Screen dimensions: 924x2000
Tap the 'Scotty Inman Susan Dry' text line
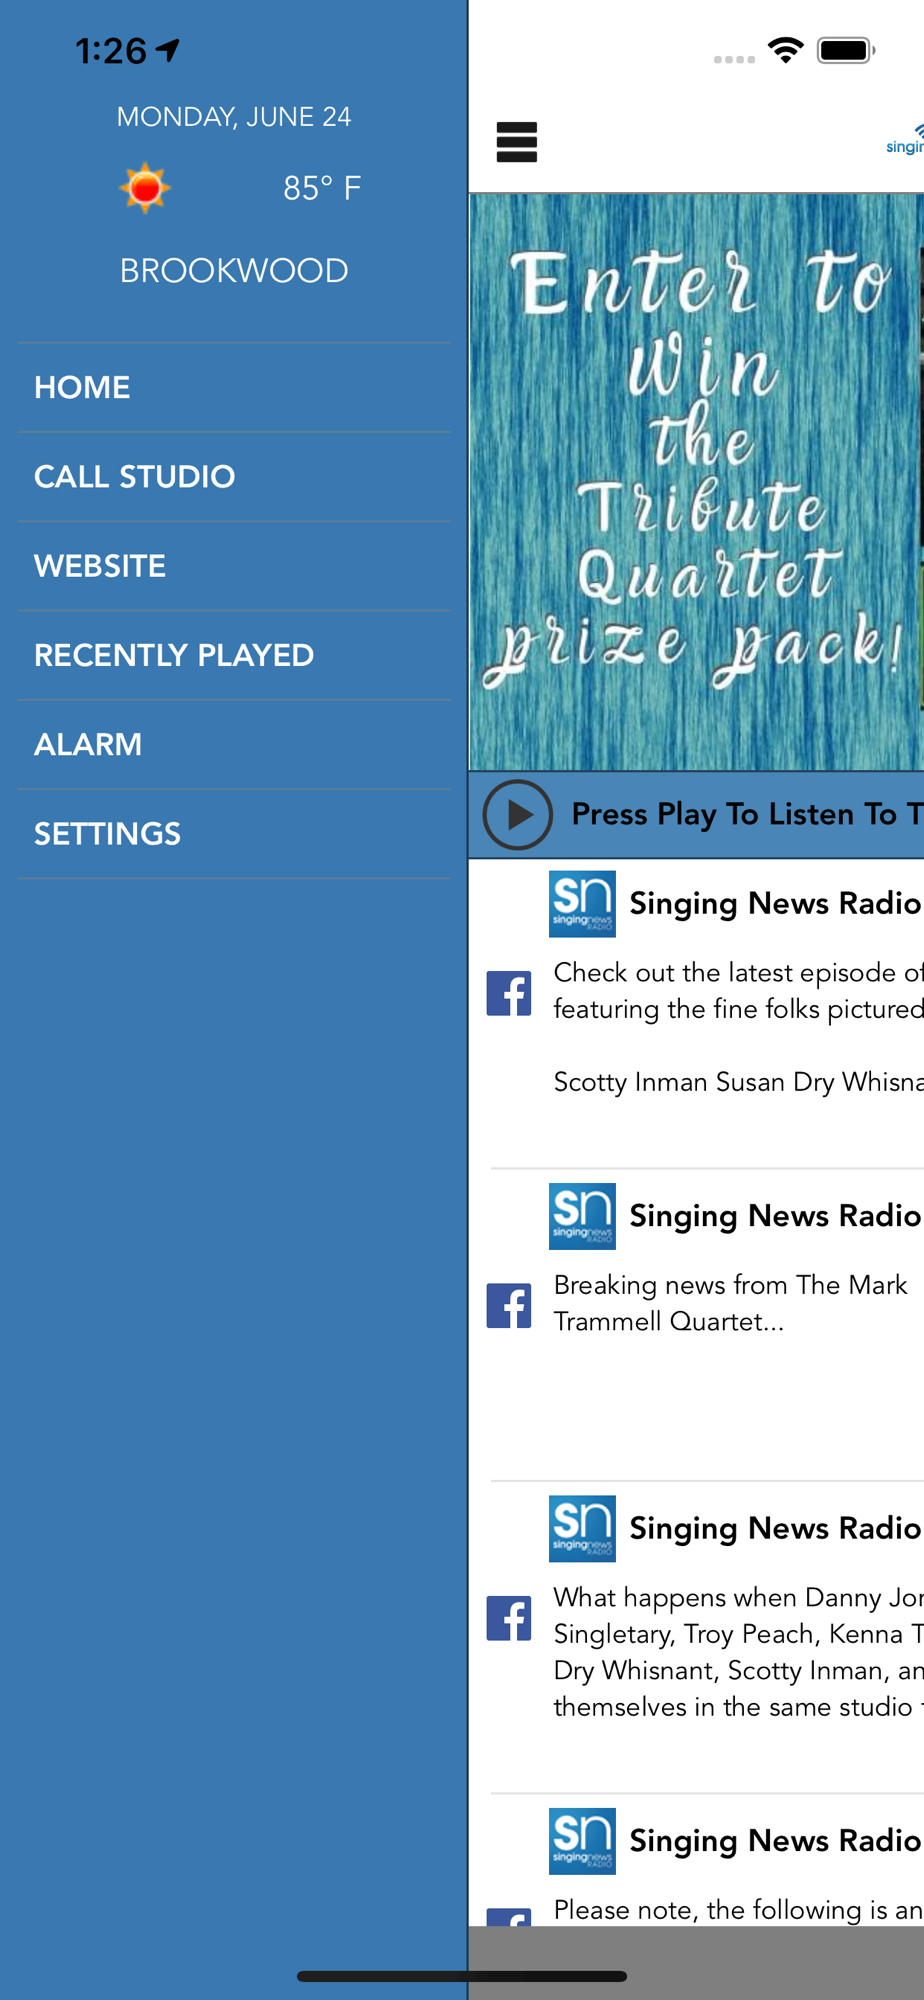(739, 1082)
